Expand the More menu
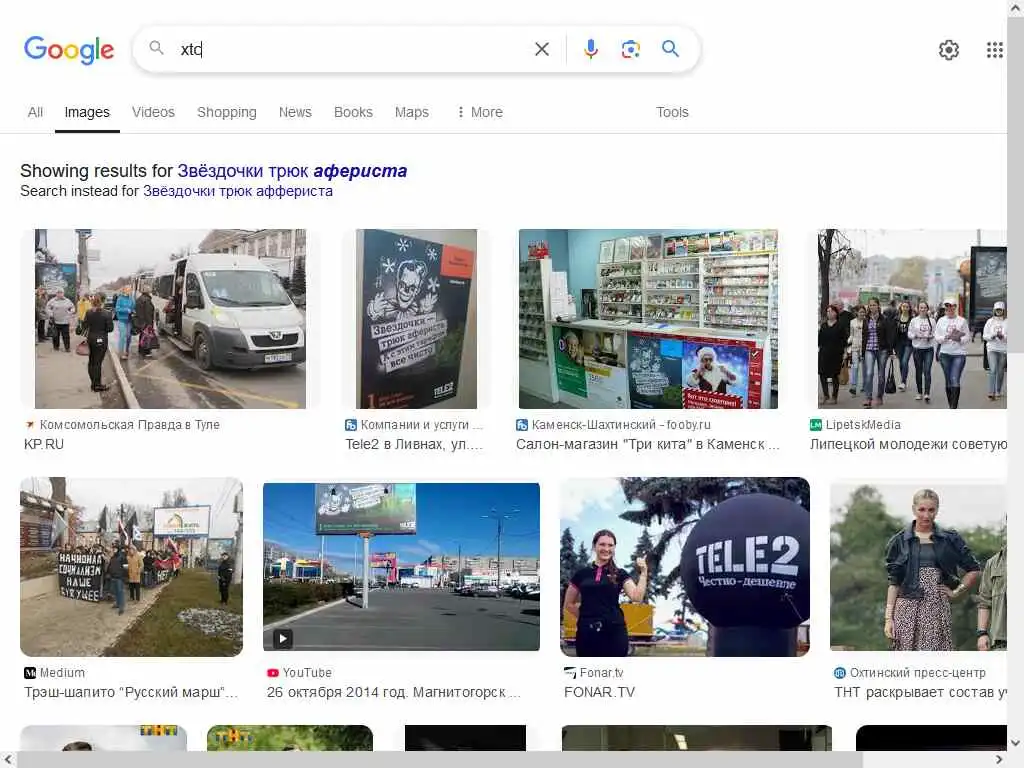 pyautogui.click(x=480, y=112)
